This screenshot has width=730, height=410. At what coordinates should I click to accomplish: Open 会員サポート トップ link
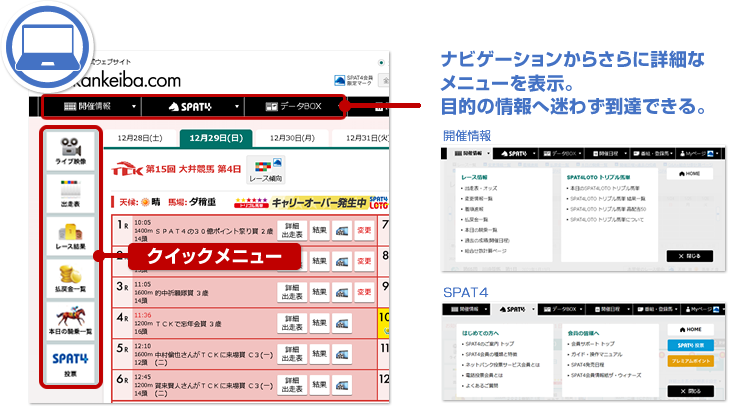click(x=592, y=344)
